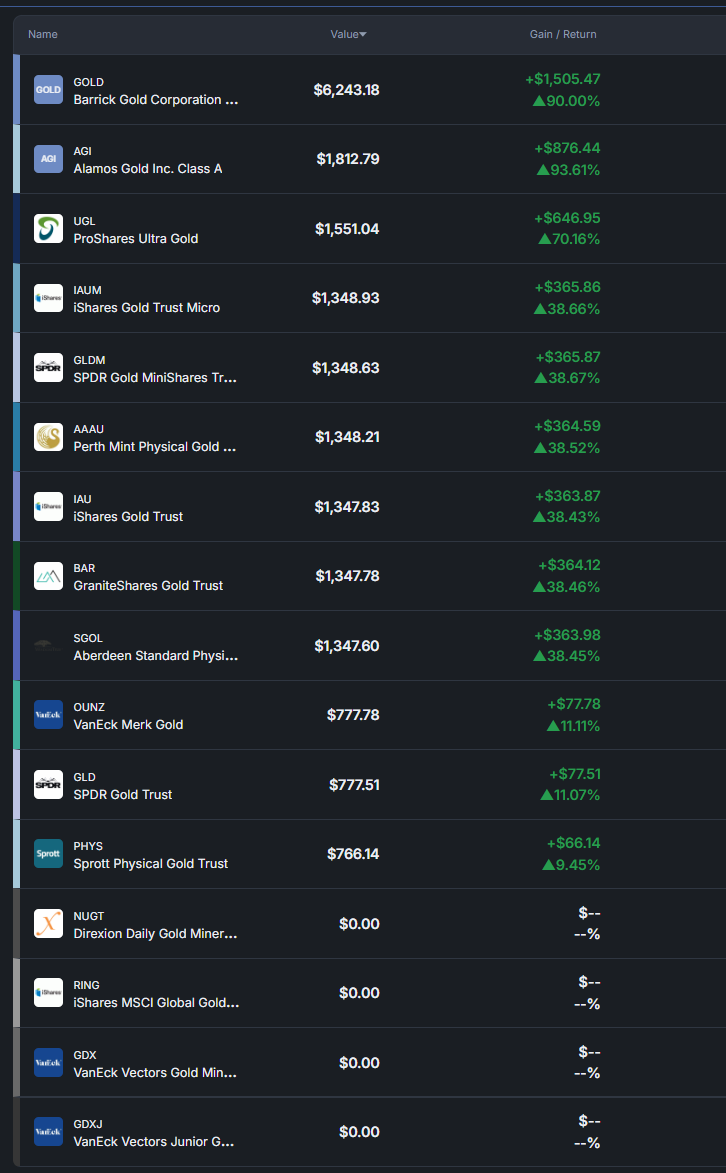The image size is (726, 1173).
Task: Click the iShares IAUM logo icon
Action: coord(48,298)
